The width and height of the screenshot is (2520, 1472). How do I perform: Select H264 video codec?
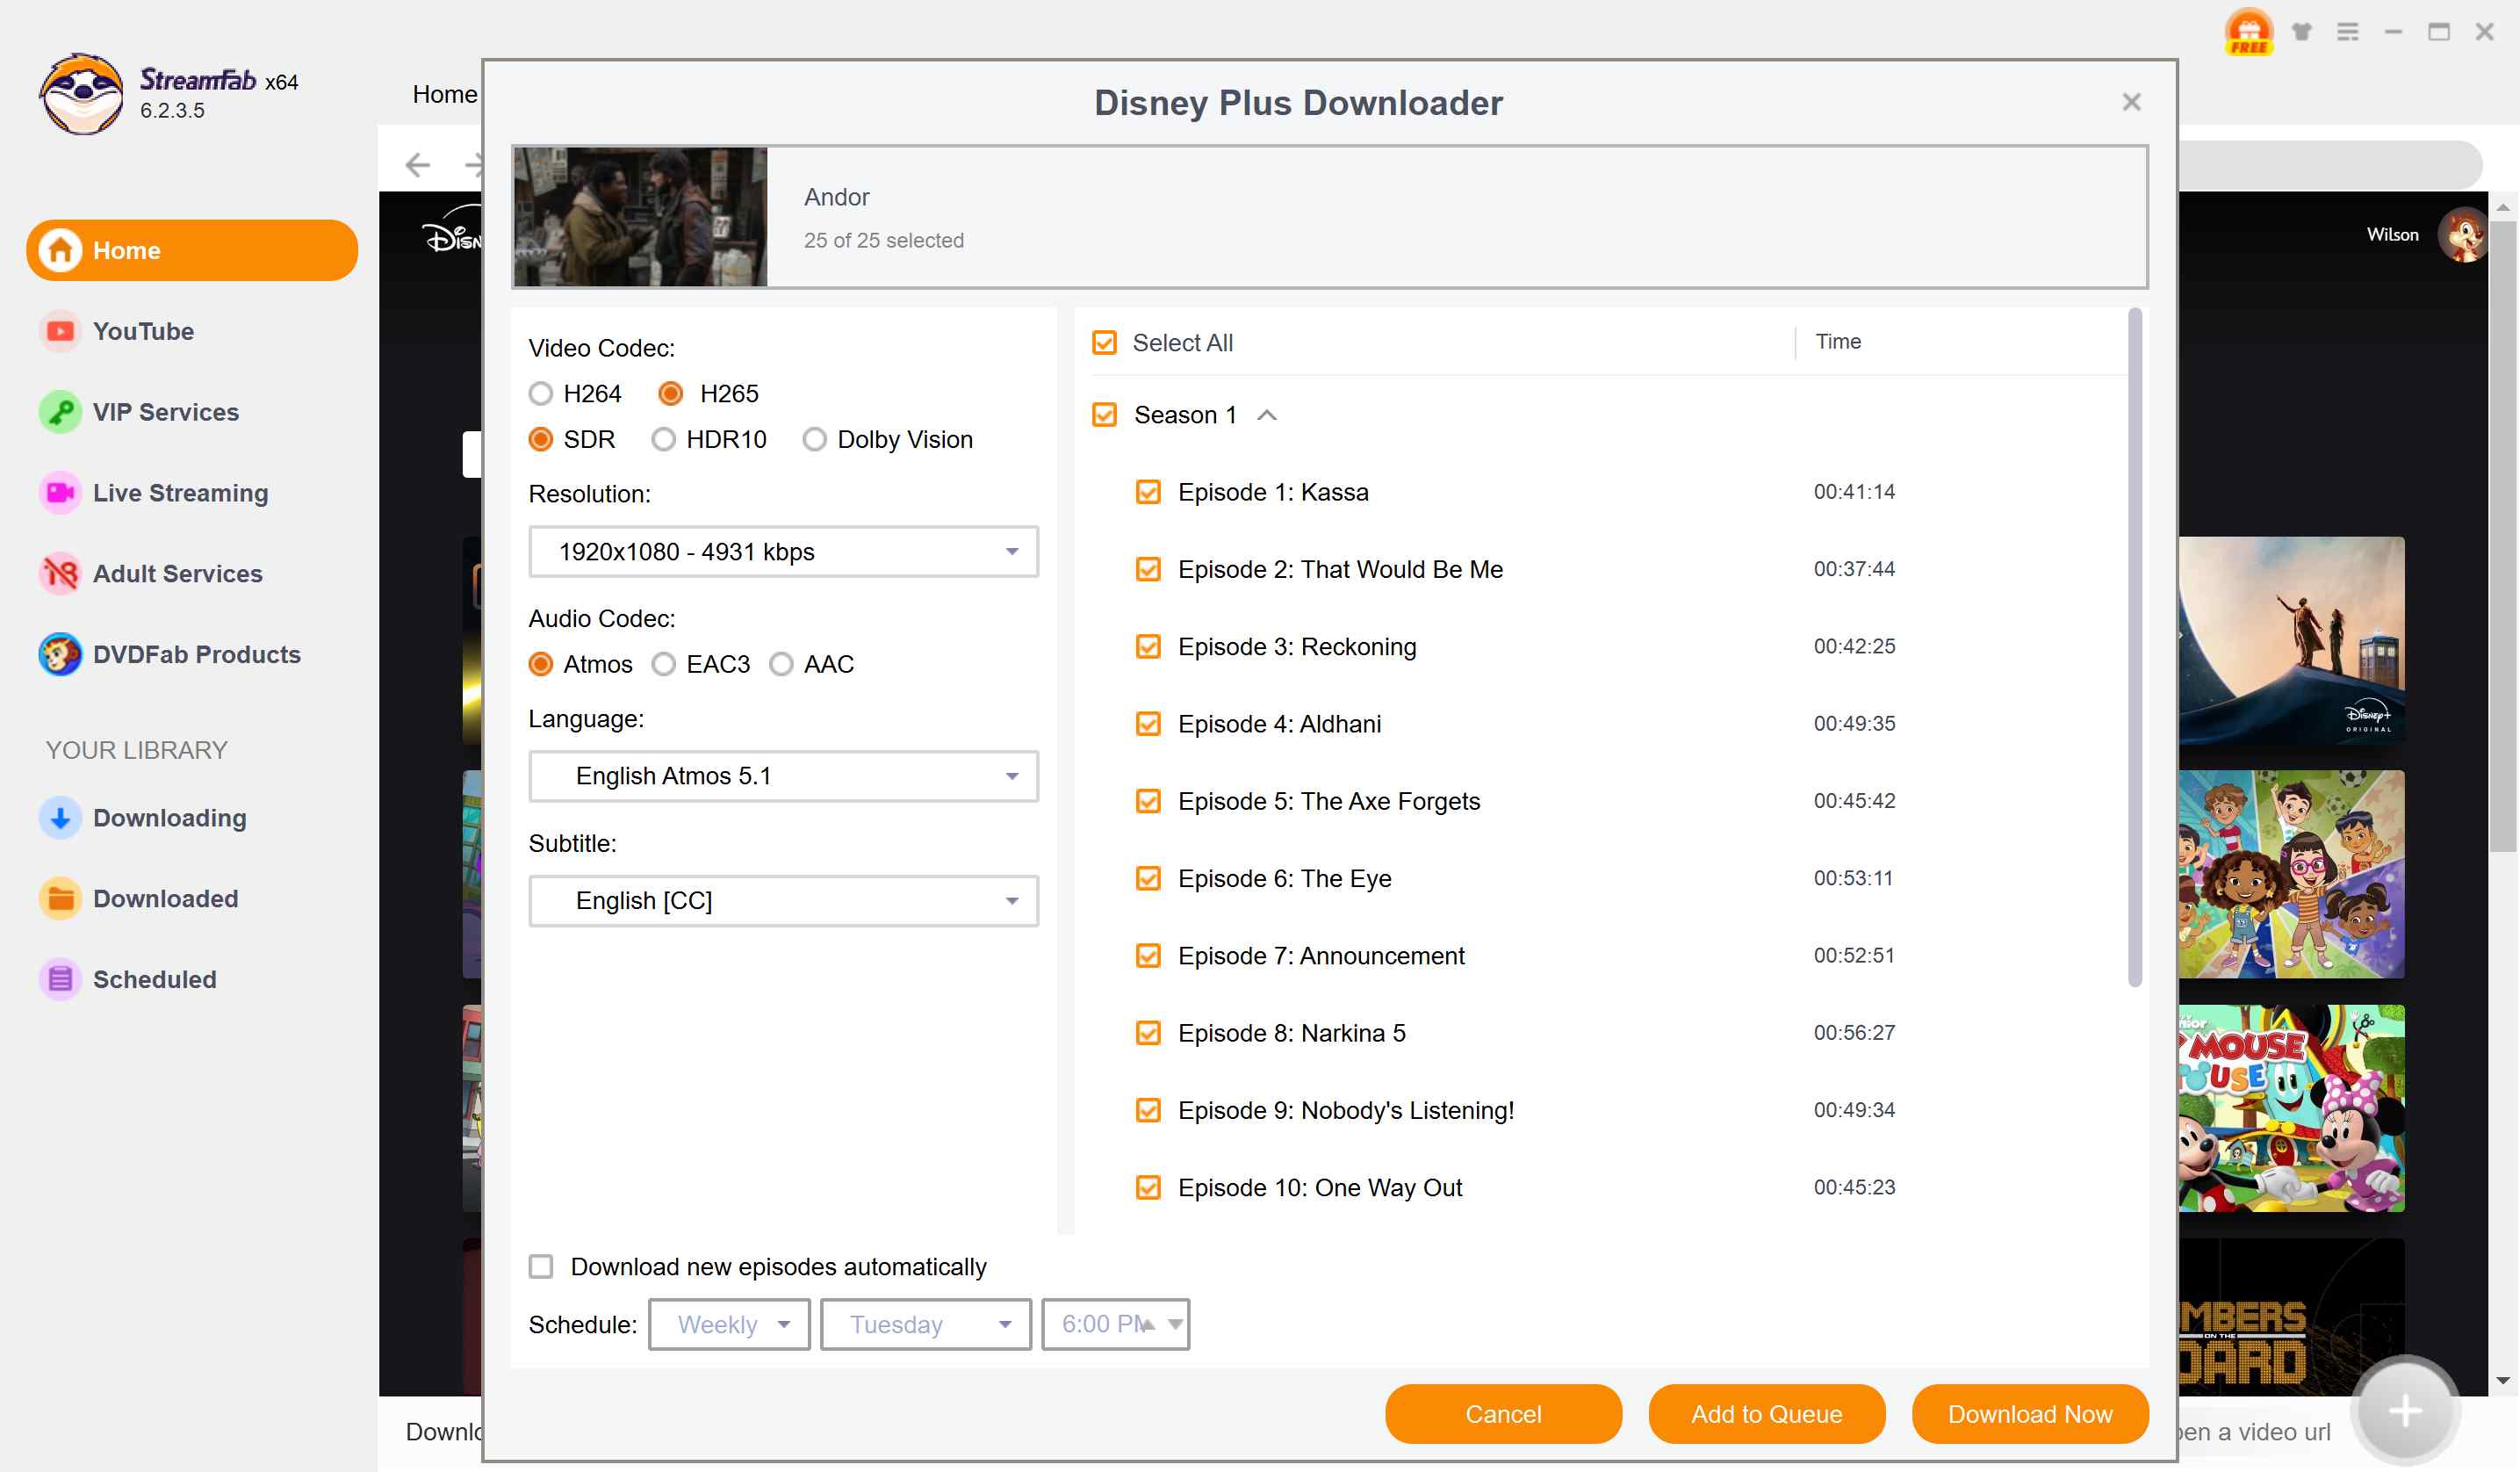[541, 394]
